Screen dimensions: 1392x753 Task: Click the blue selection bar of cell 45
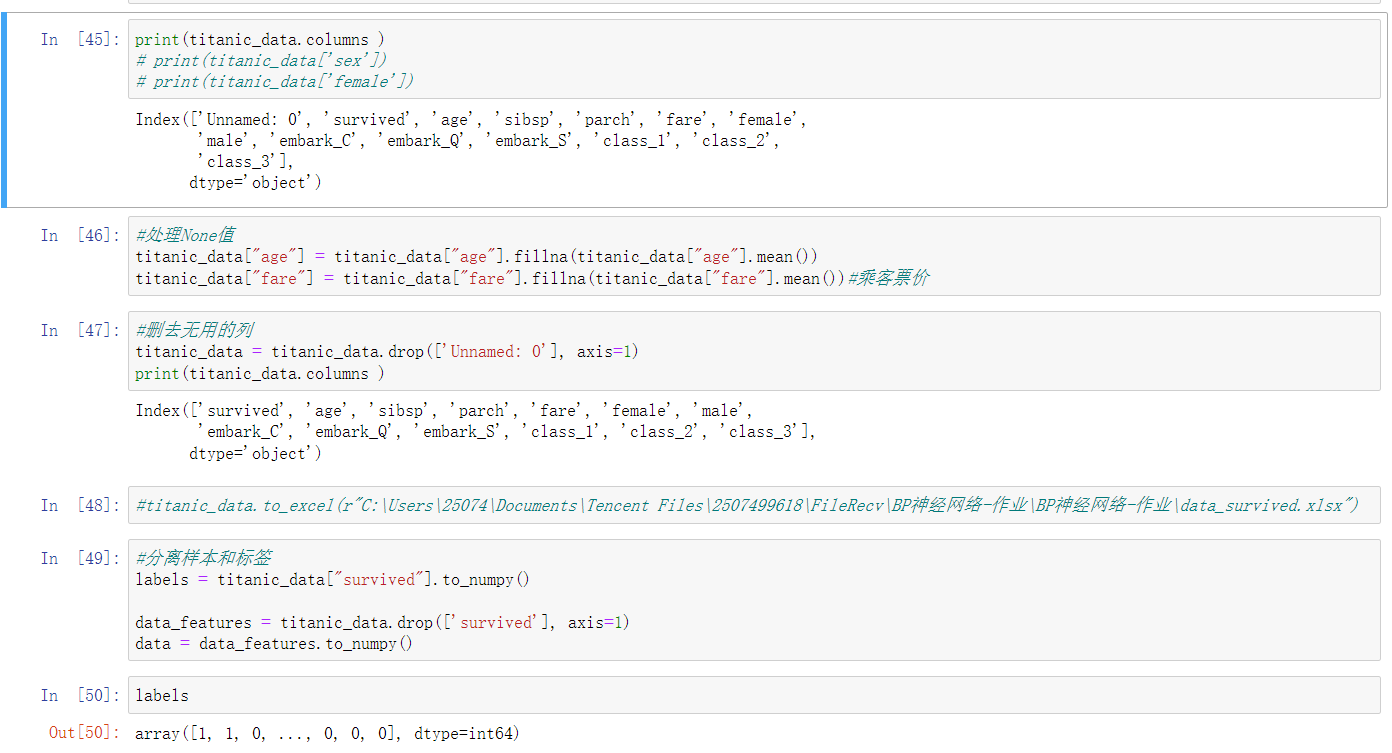click(x=4, y=112)
